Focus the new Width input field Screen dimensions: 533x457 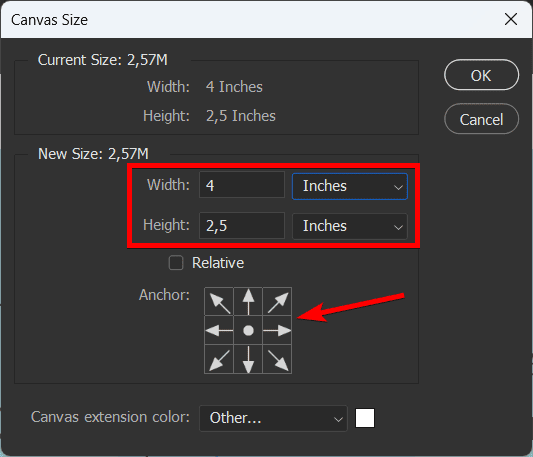[242, 185]
